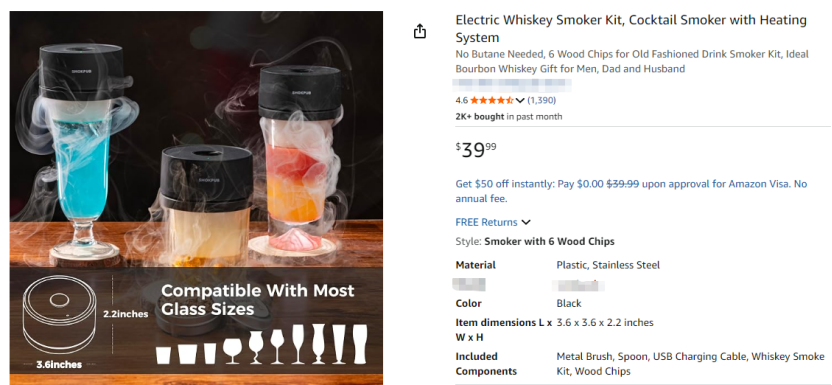Screen dimensions: 832x385
Task: Click the Style: Smoker with 6 Wood Chips label
Action: pos(535,241)
